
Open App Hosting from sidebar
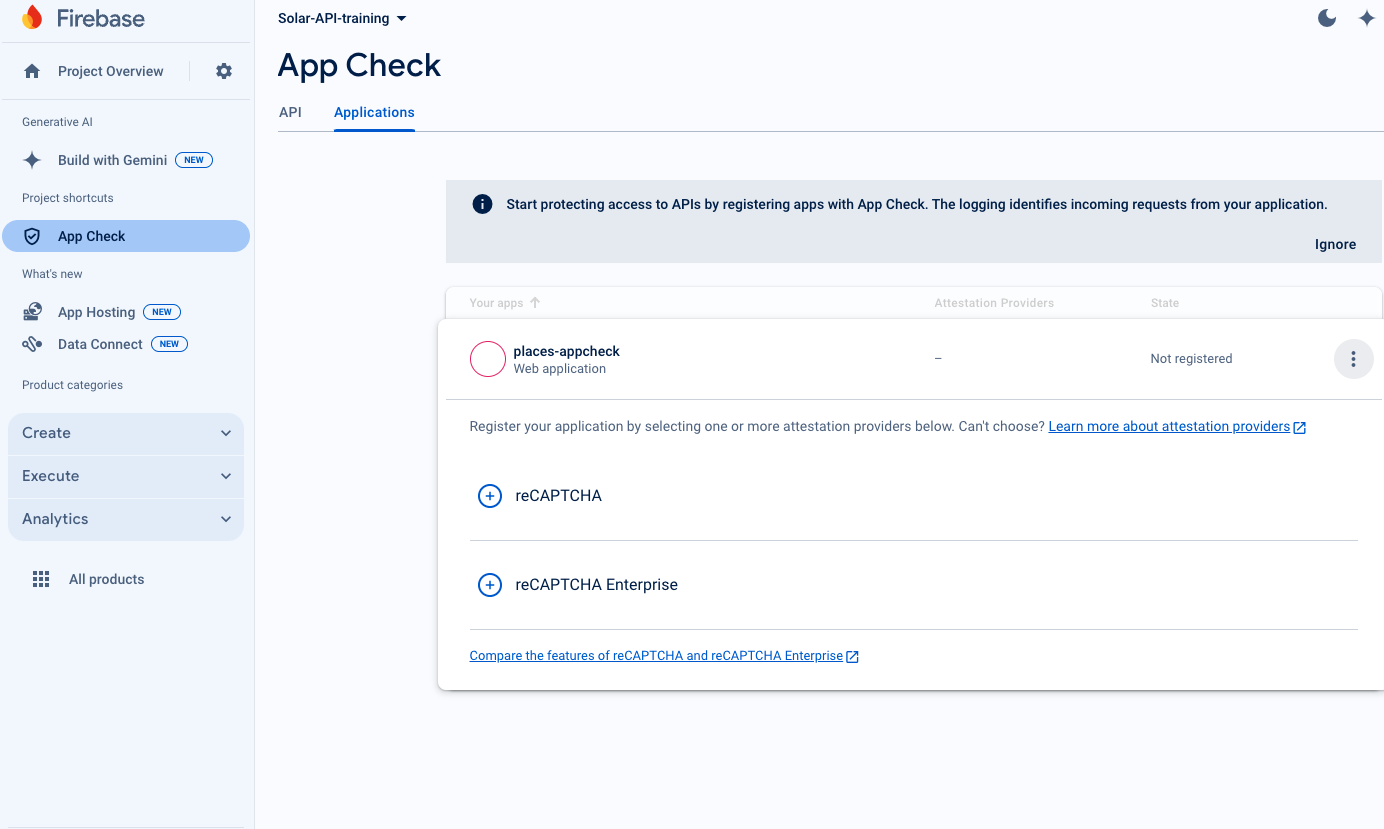96,312
